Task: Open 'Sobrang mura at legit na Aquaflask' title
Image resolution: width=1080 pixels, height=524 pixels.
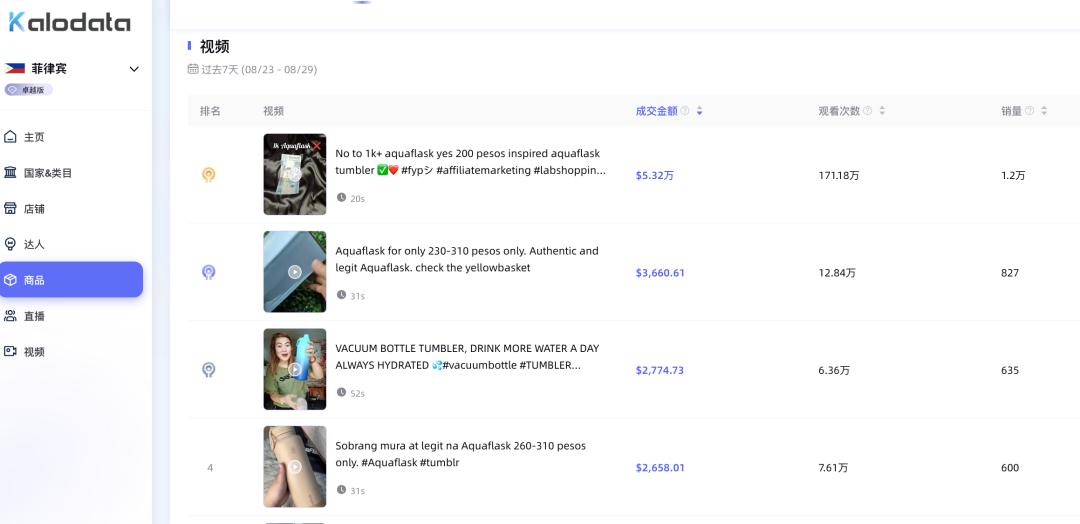Action: (x=461, y=454)
